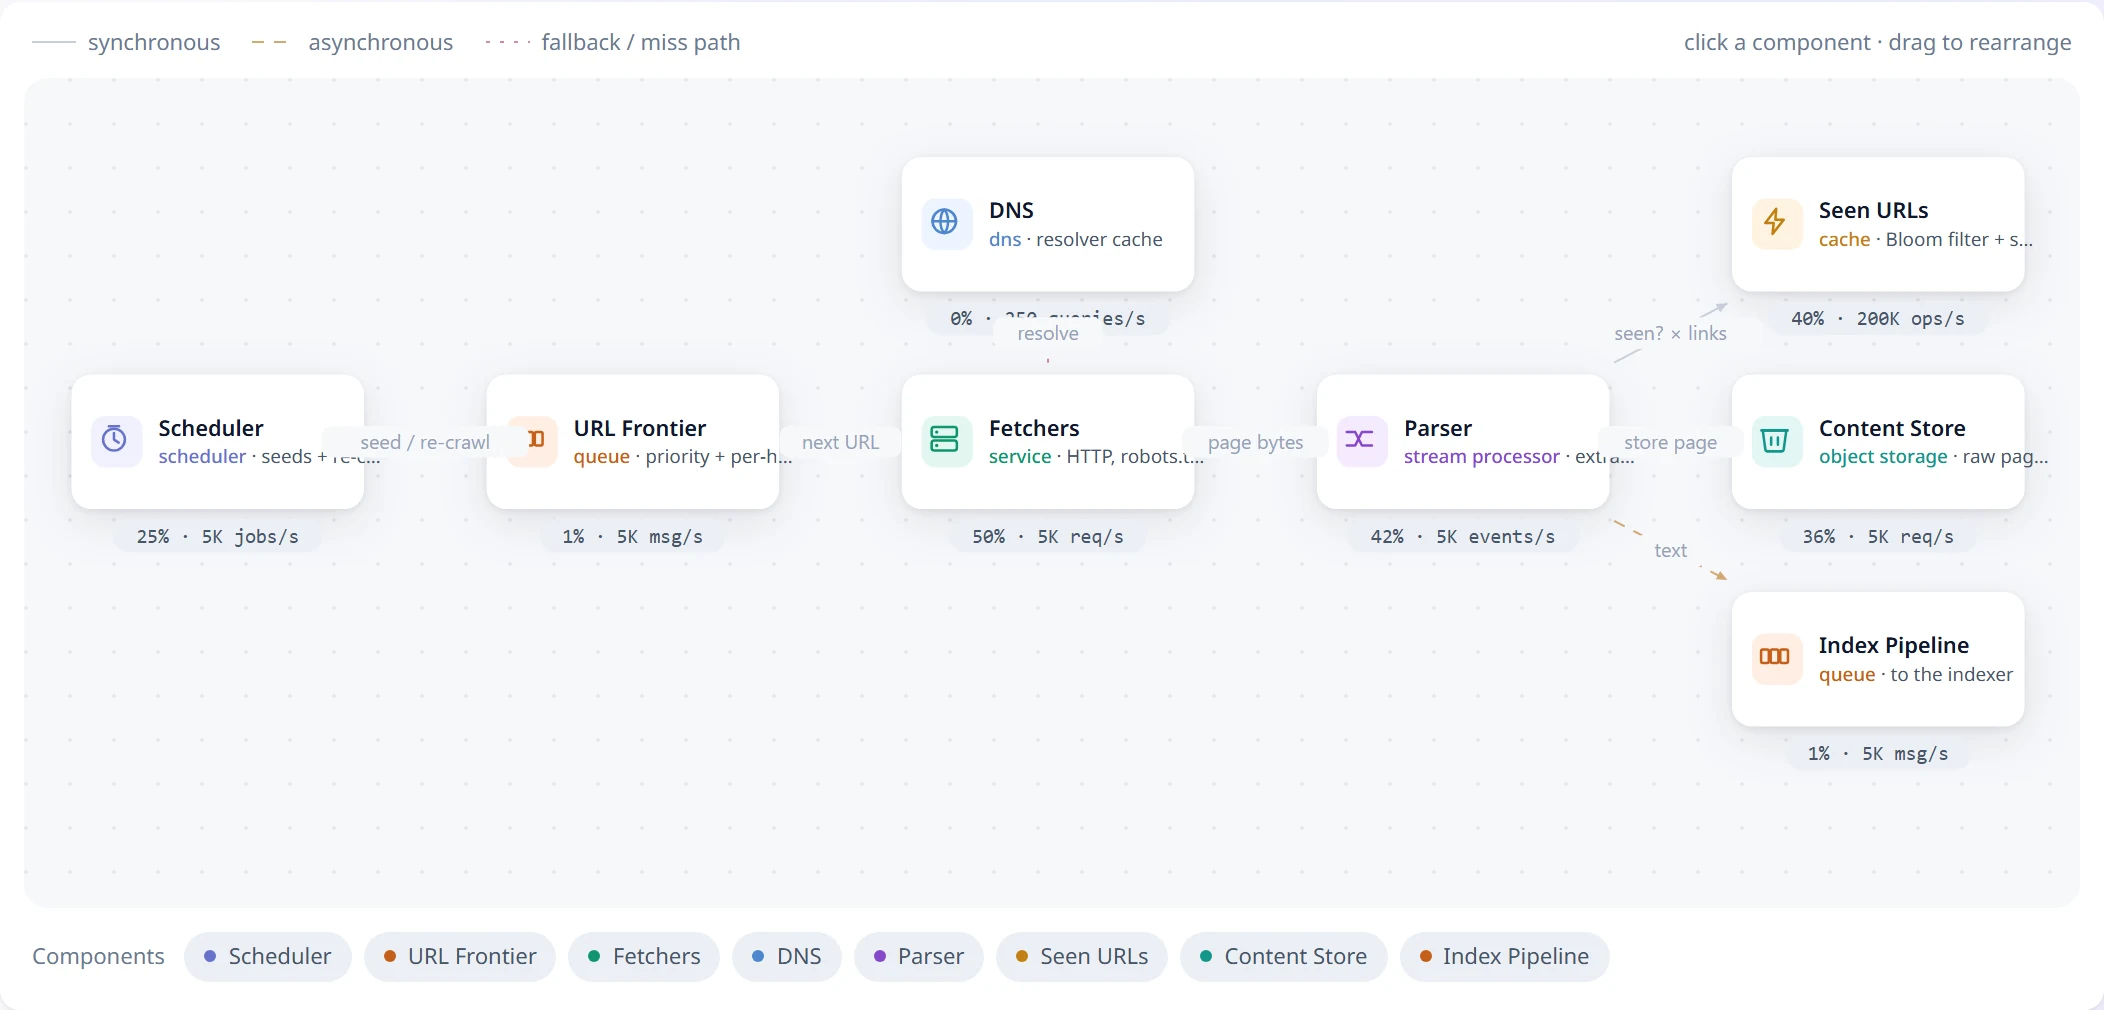Screen dimensions: 2104x1010
Task: Click the '40% · 200K ops/s' metric
Action: (x=1878, y=319)
